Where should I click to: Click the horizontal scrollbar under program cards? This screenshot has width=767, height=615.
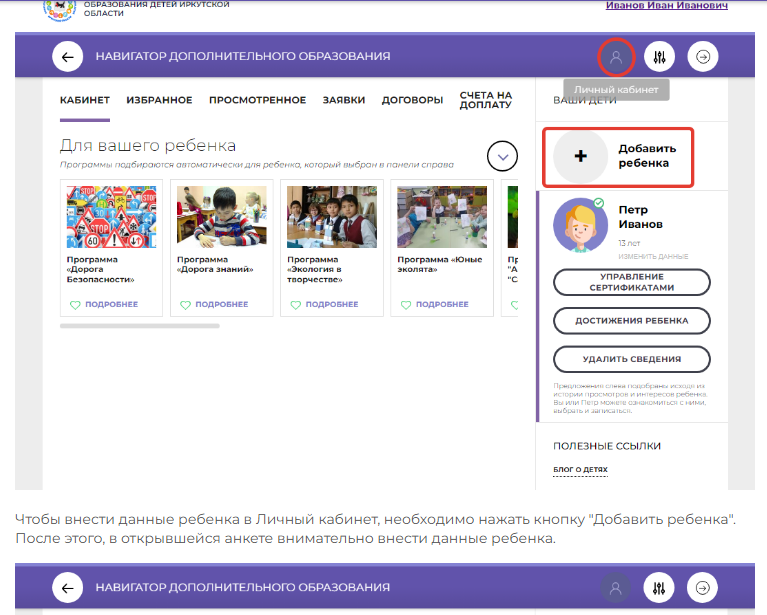point(139,325)
